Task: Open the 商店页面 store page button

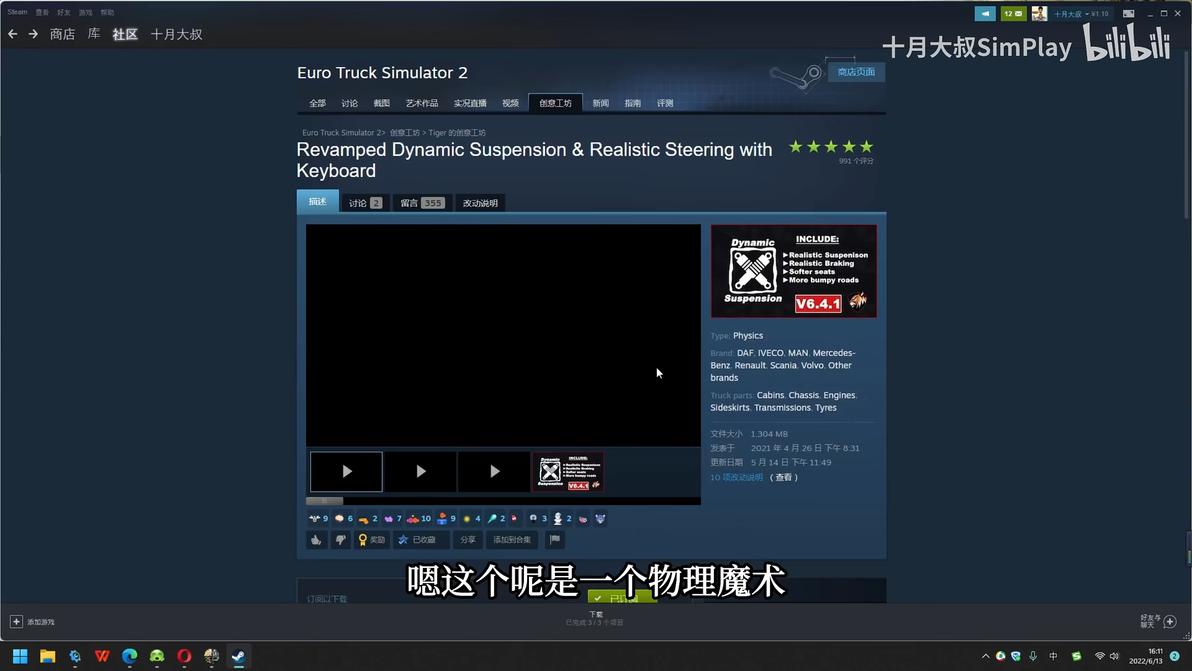Action: (x=856, y=72)
